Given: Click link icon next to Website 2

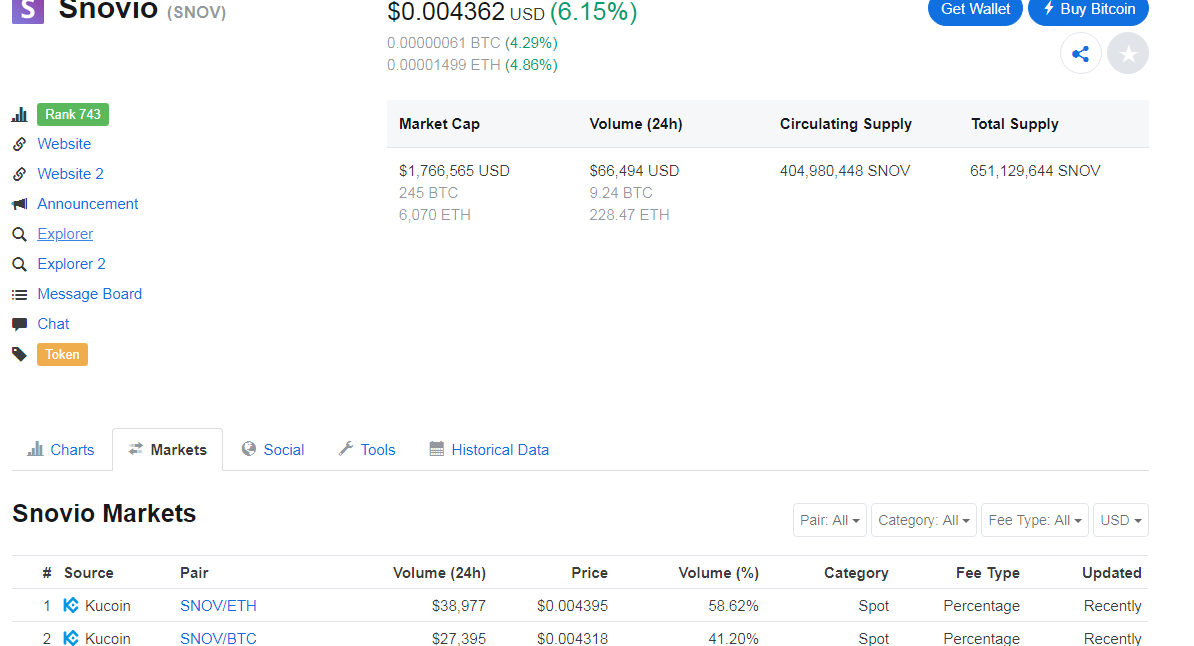Looking at the screenshot, I should [x=20, y=174].
